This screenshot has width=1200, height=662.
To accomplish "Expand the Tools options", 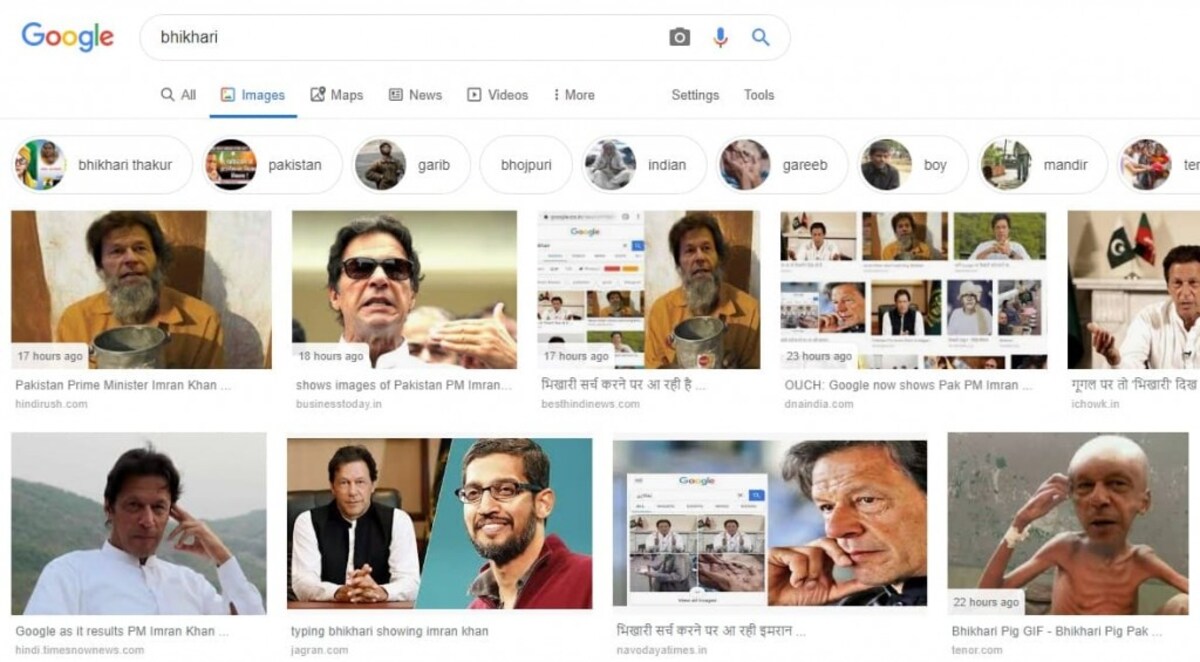I will pos(759,95).
